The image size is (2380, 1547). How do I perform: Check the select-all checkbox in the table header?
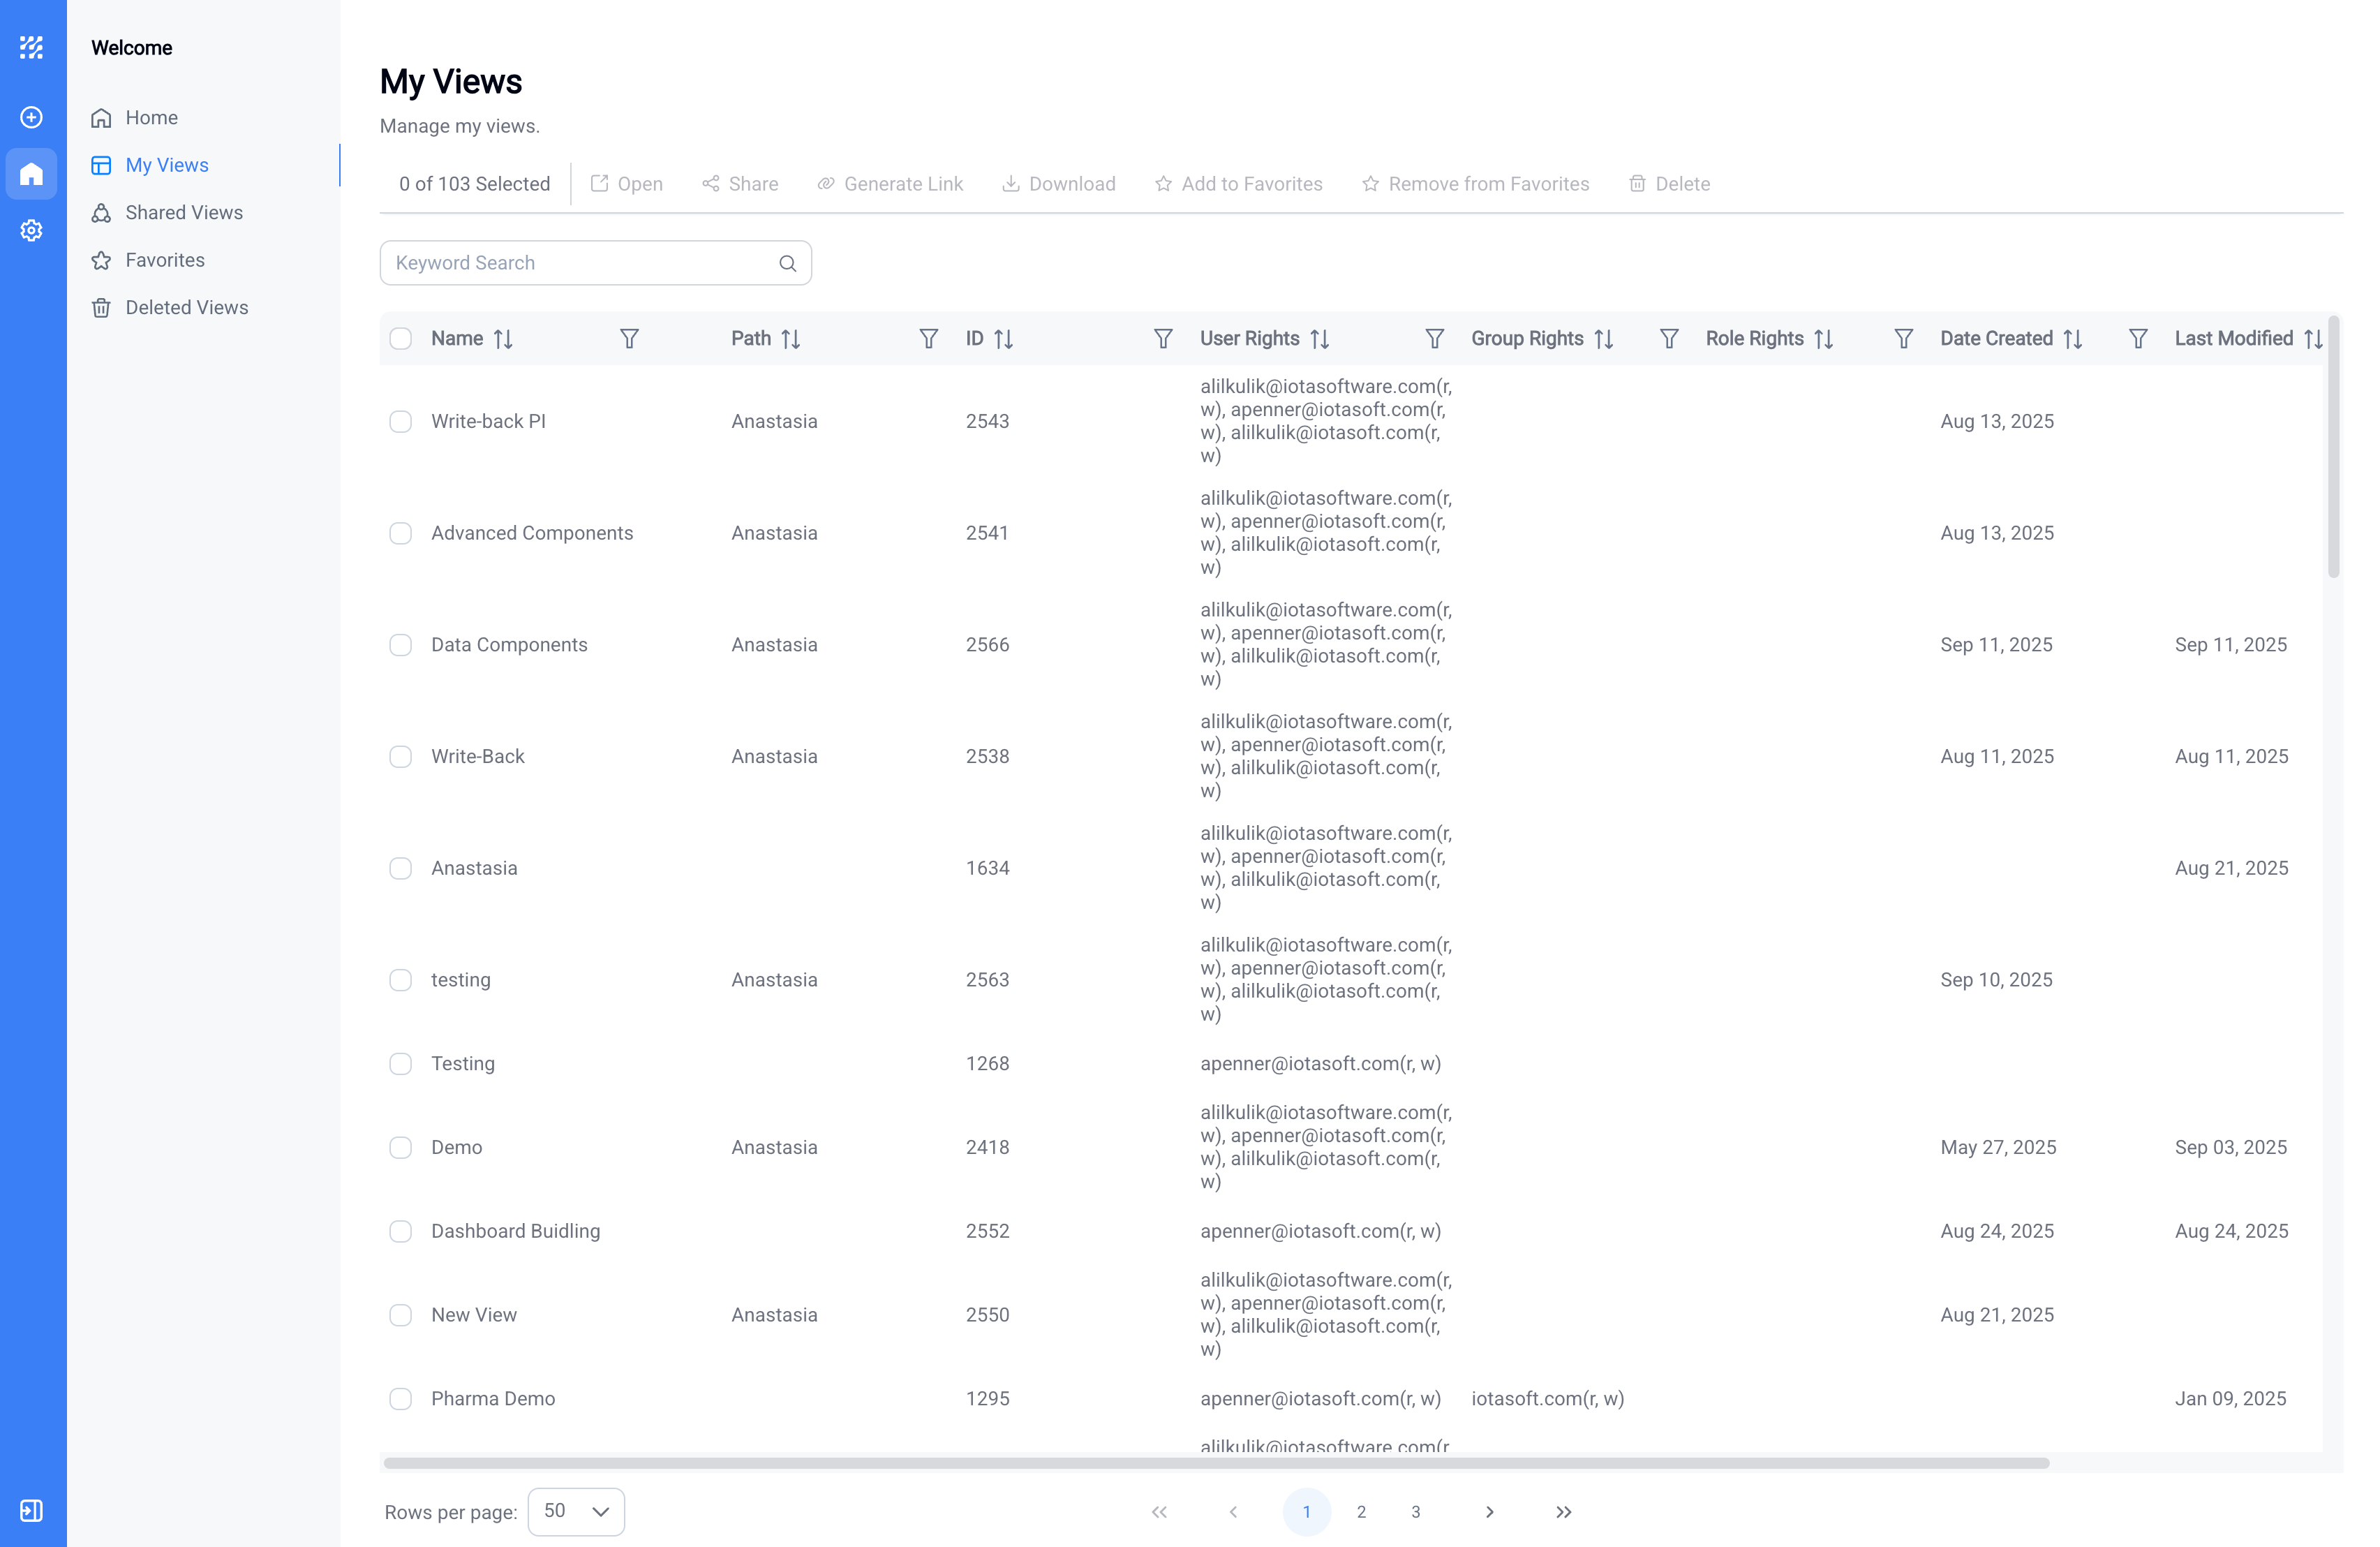coord(401,338)
